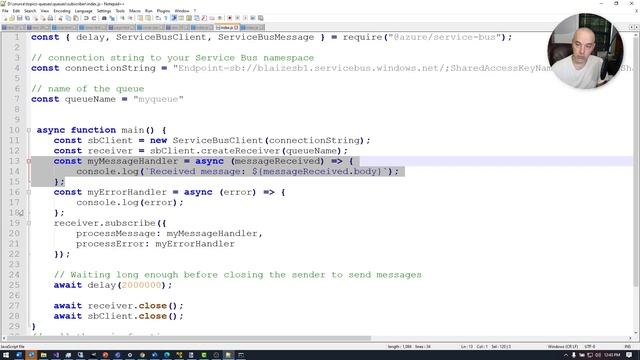Click the JavaScript file status bar label
The image size is (640, 360).
click(13, 347)
